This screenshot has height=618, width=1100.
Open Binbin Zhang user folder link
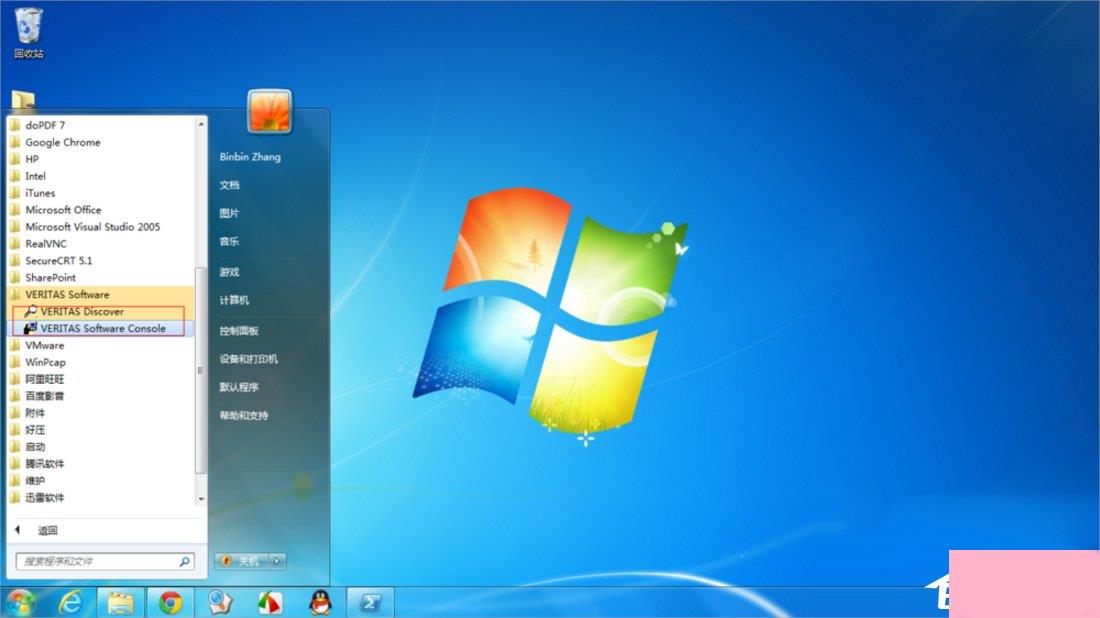tap(250, 156)
